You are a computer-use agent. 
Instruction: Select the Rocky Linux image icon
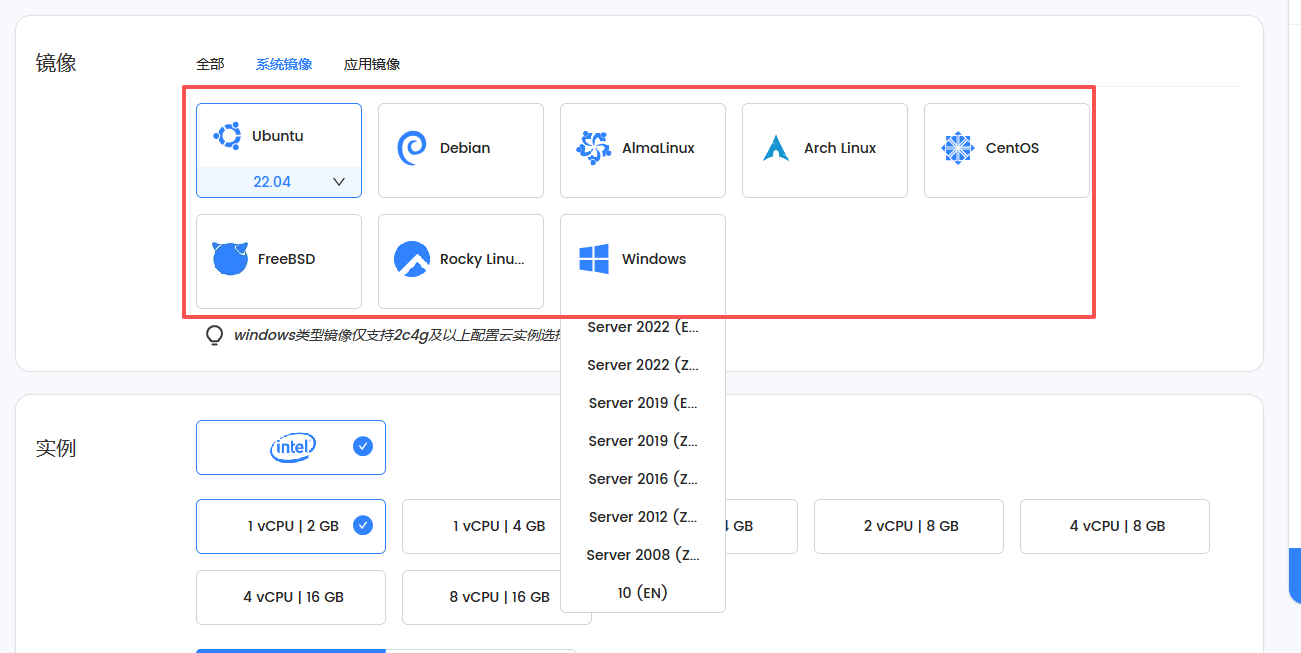(411, 258)
